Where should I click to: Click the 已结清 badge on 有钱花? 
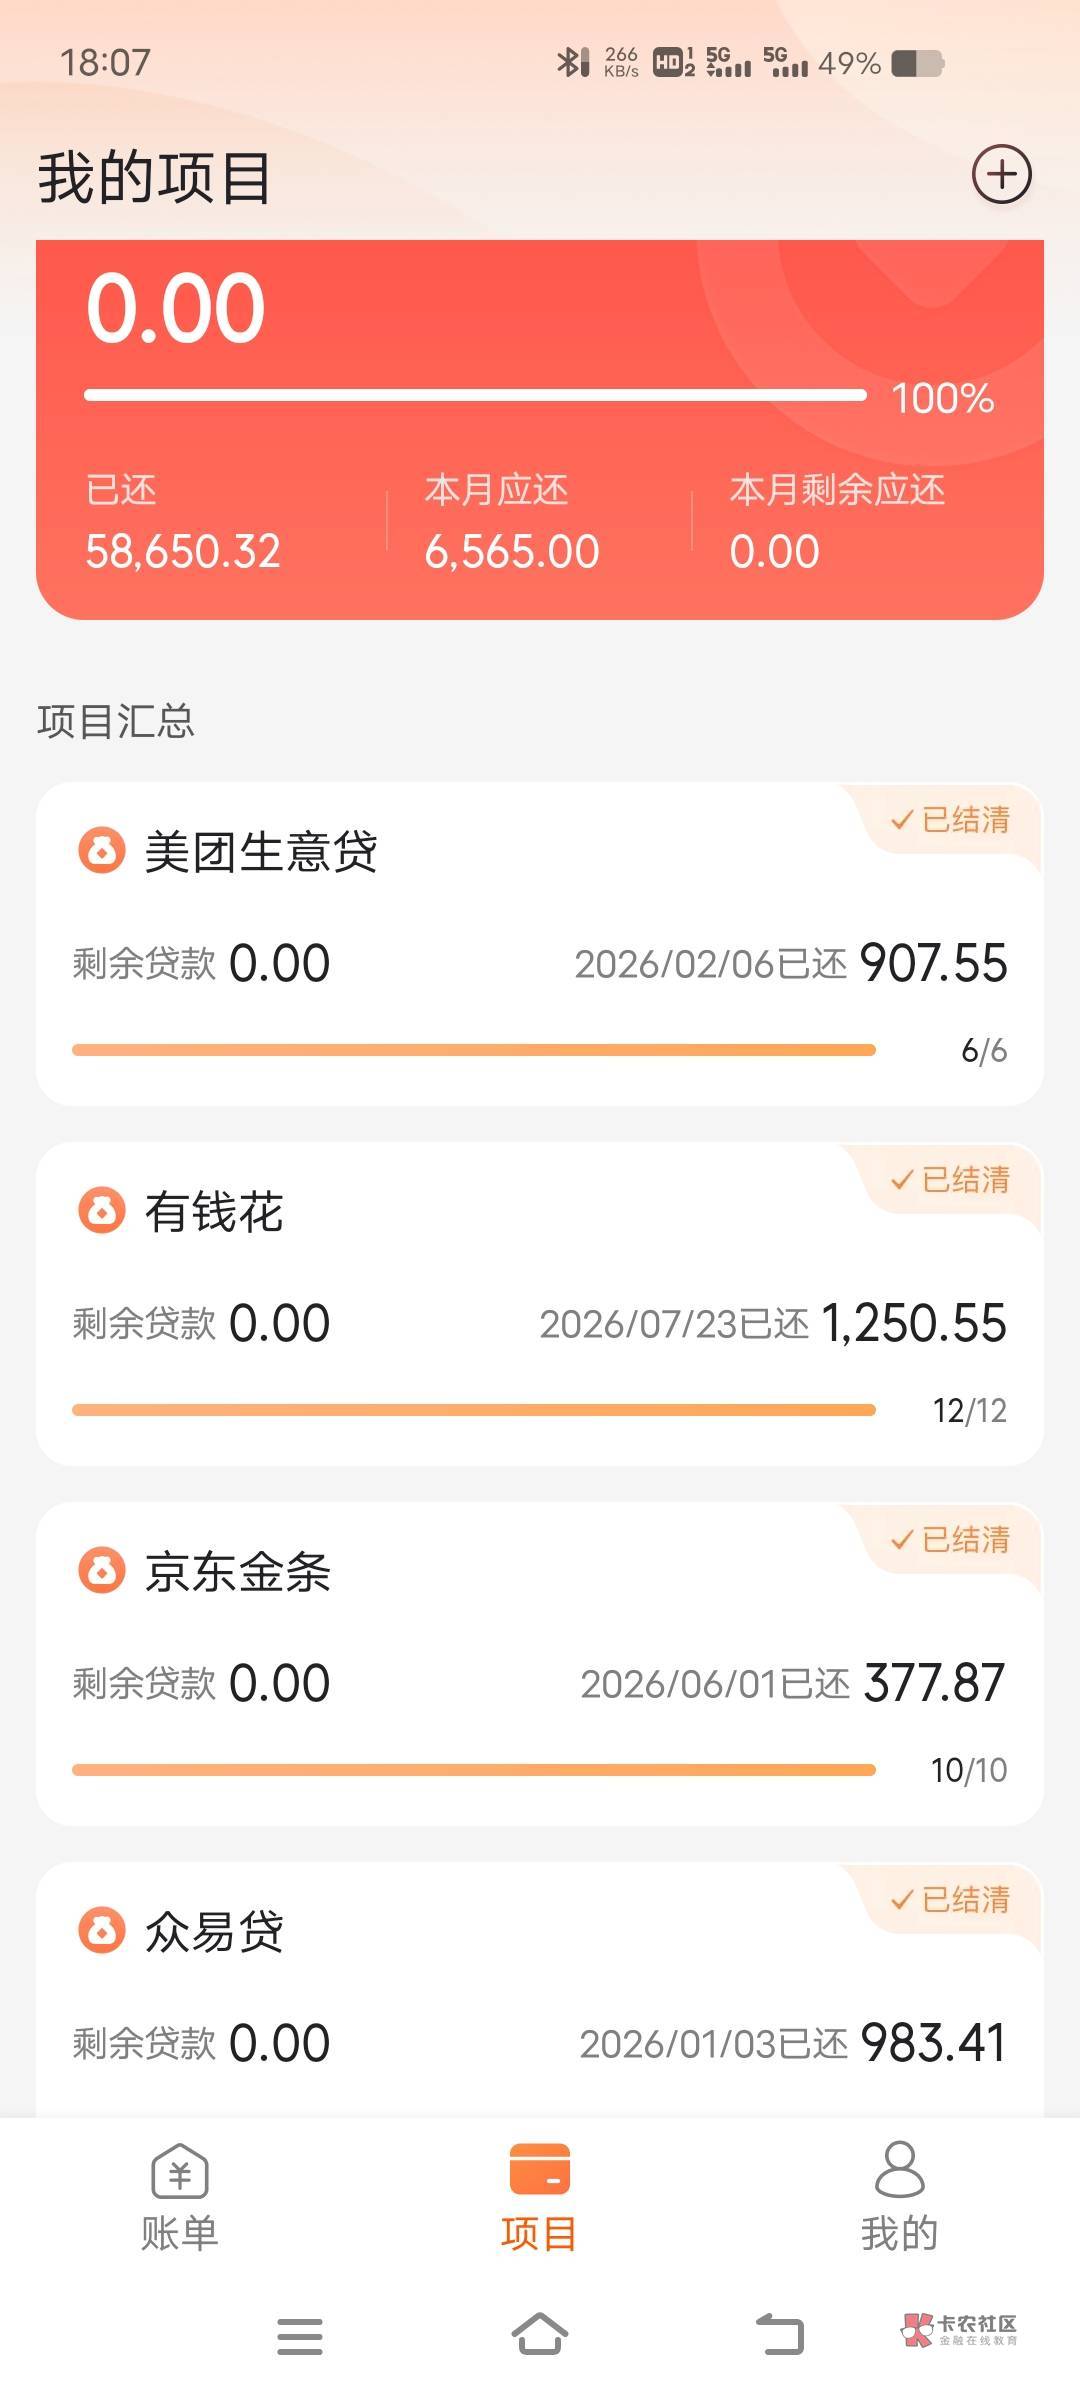click(951, 1180)
